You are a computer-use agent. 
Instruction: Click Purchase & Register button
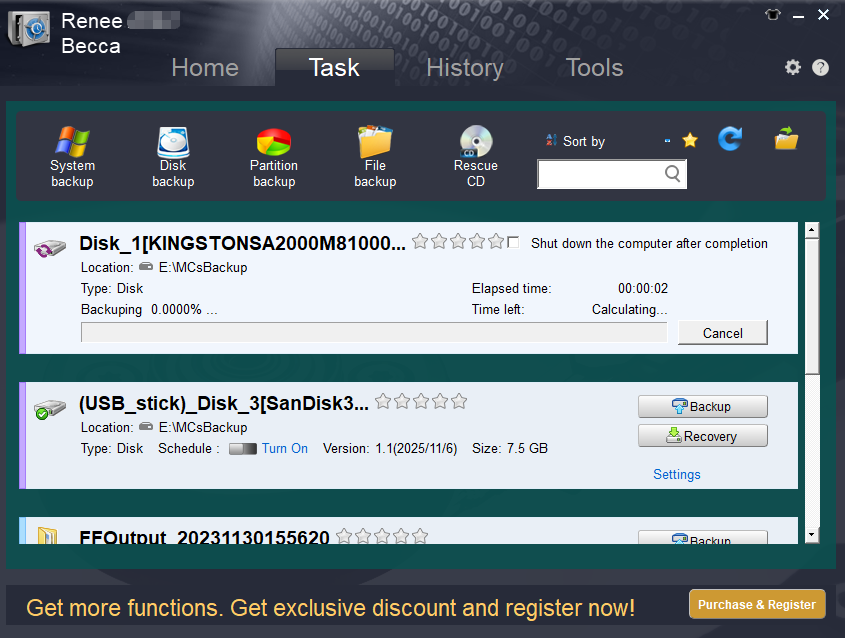[757, 604]
